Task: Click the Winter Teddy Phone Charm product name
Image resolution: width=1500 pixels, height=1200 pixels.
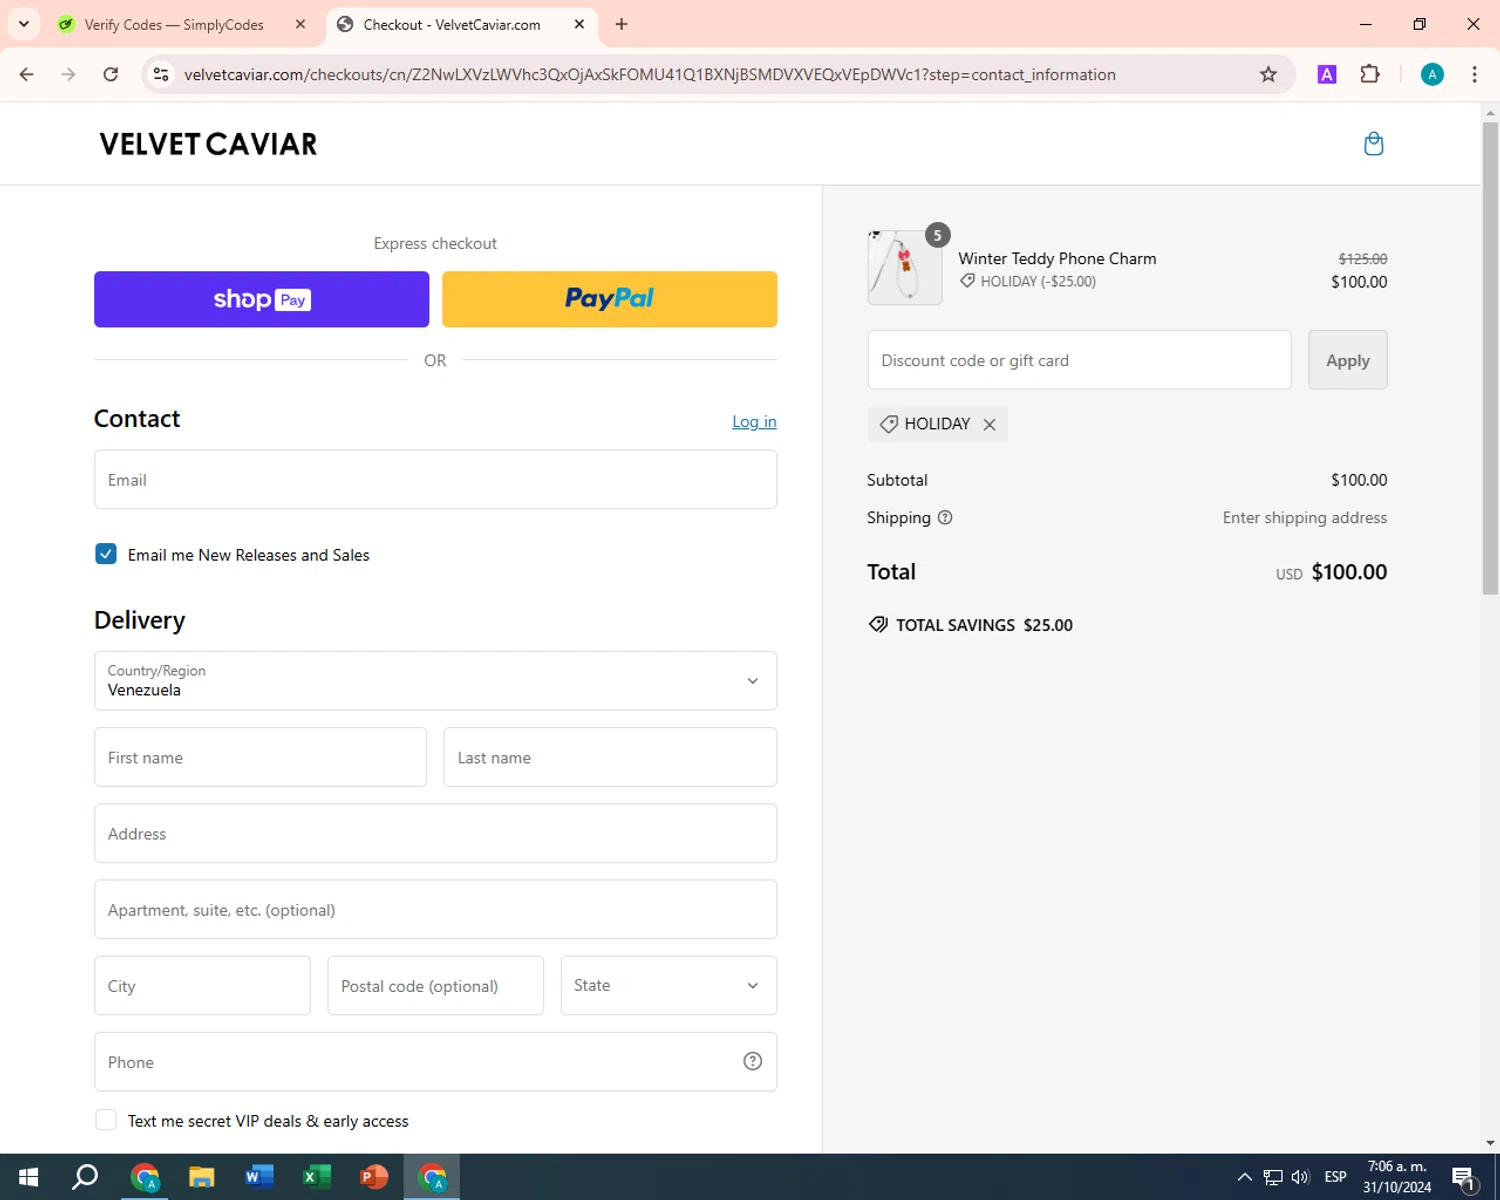Action: click(1057, 258)
